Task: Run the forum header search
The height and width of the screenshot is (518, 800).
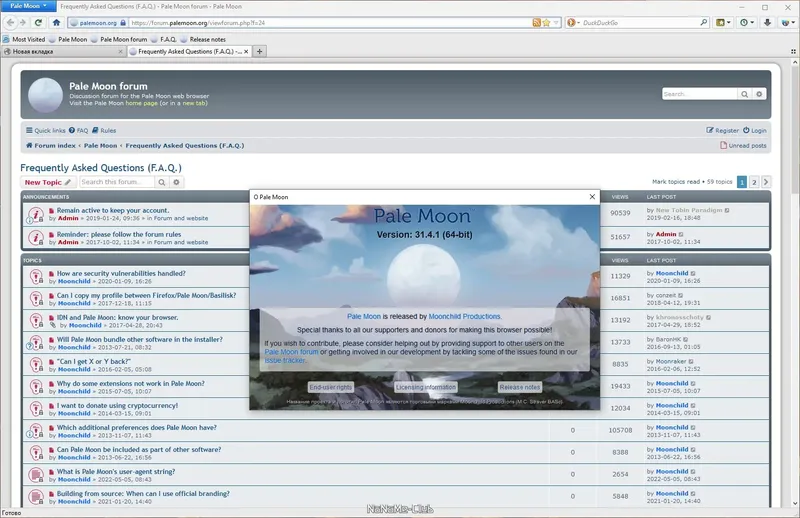Action: [x=744, y=94]
